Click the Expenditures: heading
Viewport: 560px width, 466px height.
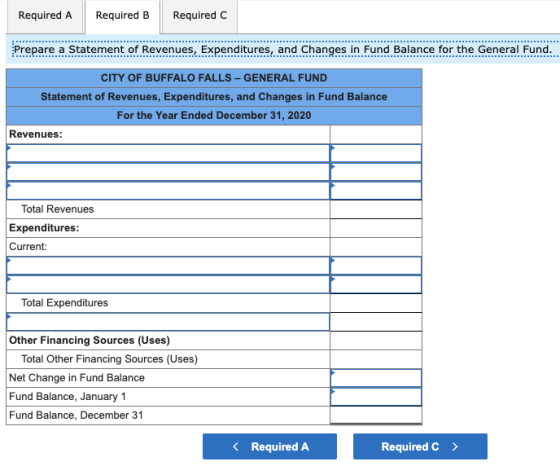(44, 228)
